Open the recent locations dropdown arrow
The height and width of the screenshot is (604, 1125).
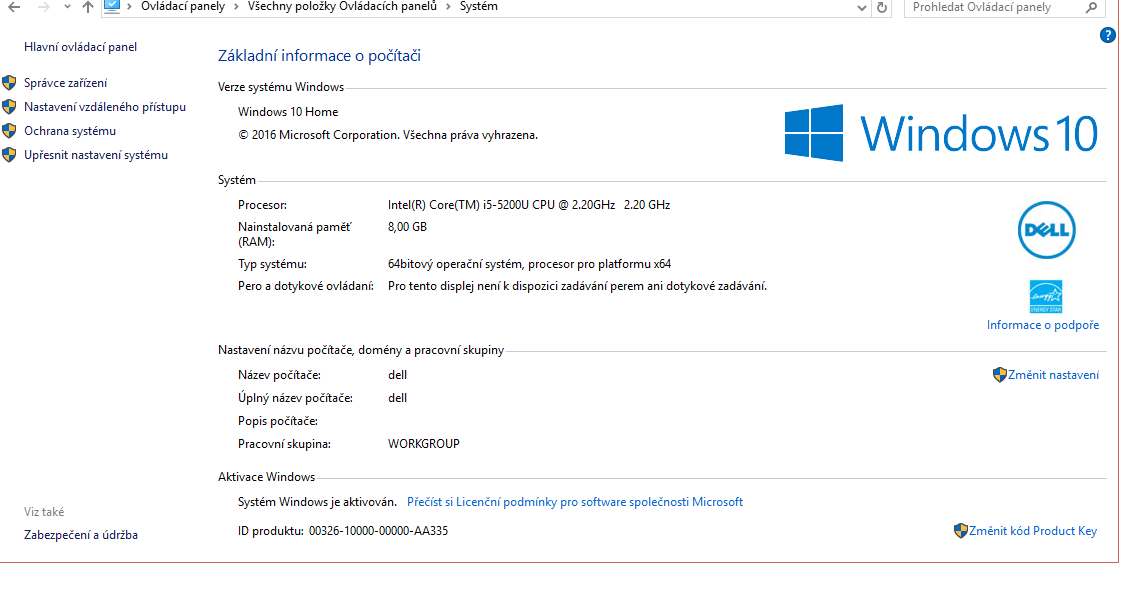click(x=67, y=7)
